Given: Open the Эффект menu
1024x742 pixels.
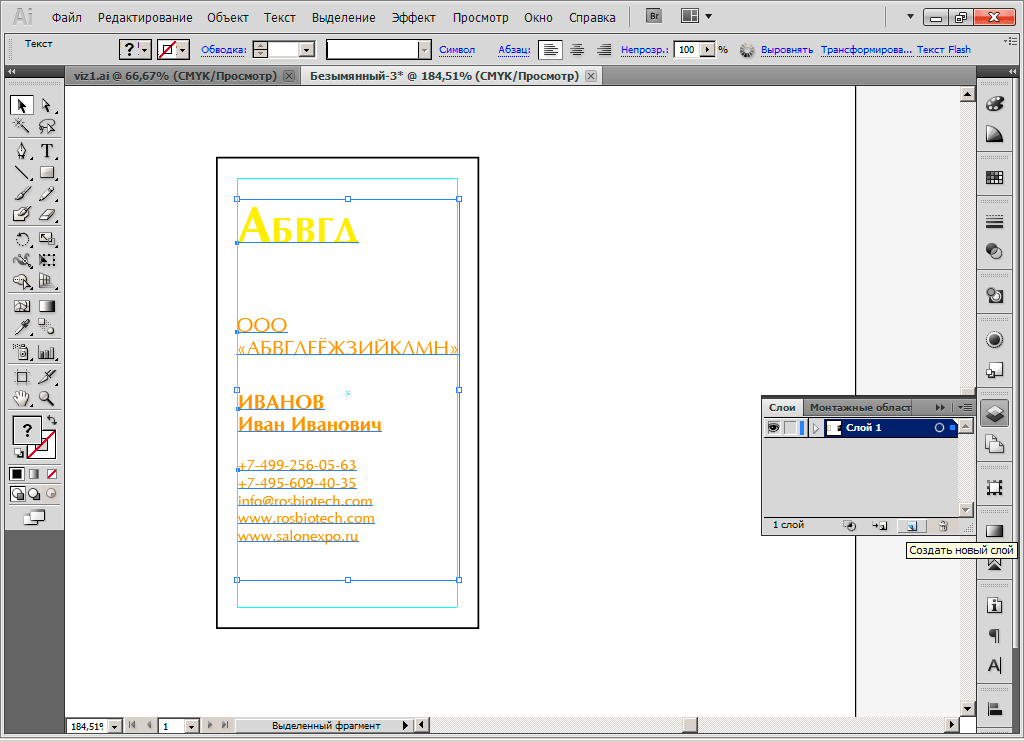Looking at the screenshot, I should [x=413, y=18].
